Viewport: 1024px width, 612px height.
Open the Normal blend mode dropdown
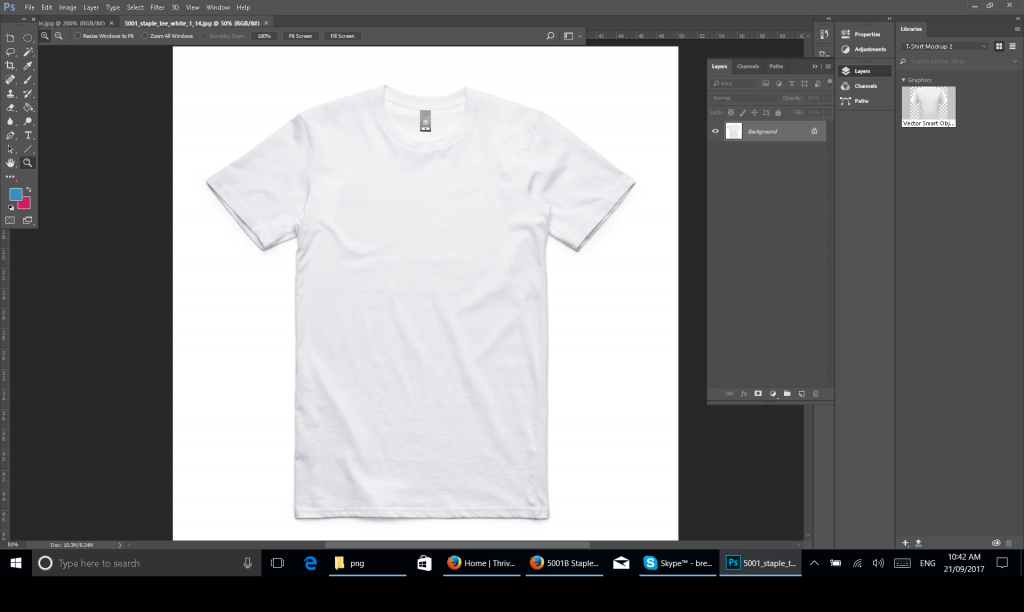744,98
